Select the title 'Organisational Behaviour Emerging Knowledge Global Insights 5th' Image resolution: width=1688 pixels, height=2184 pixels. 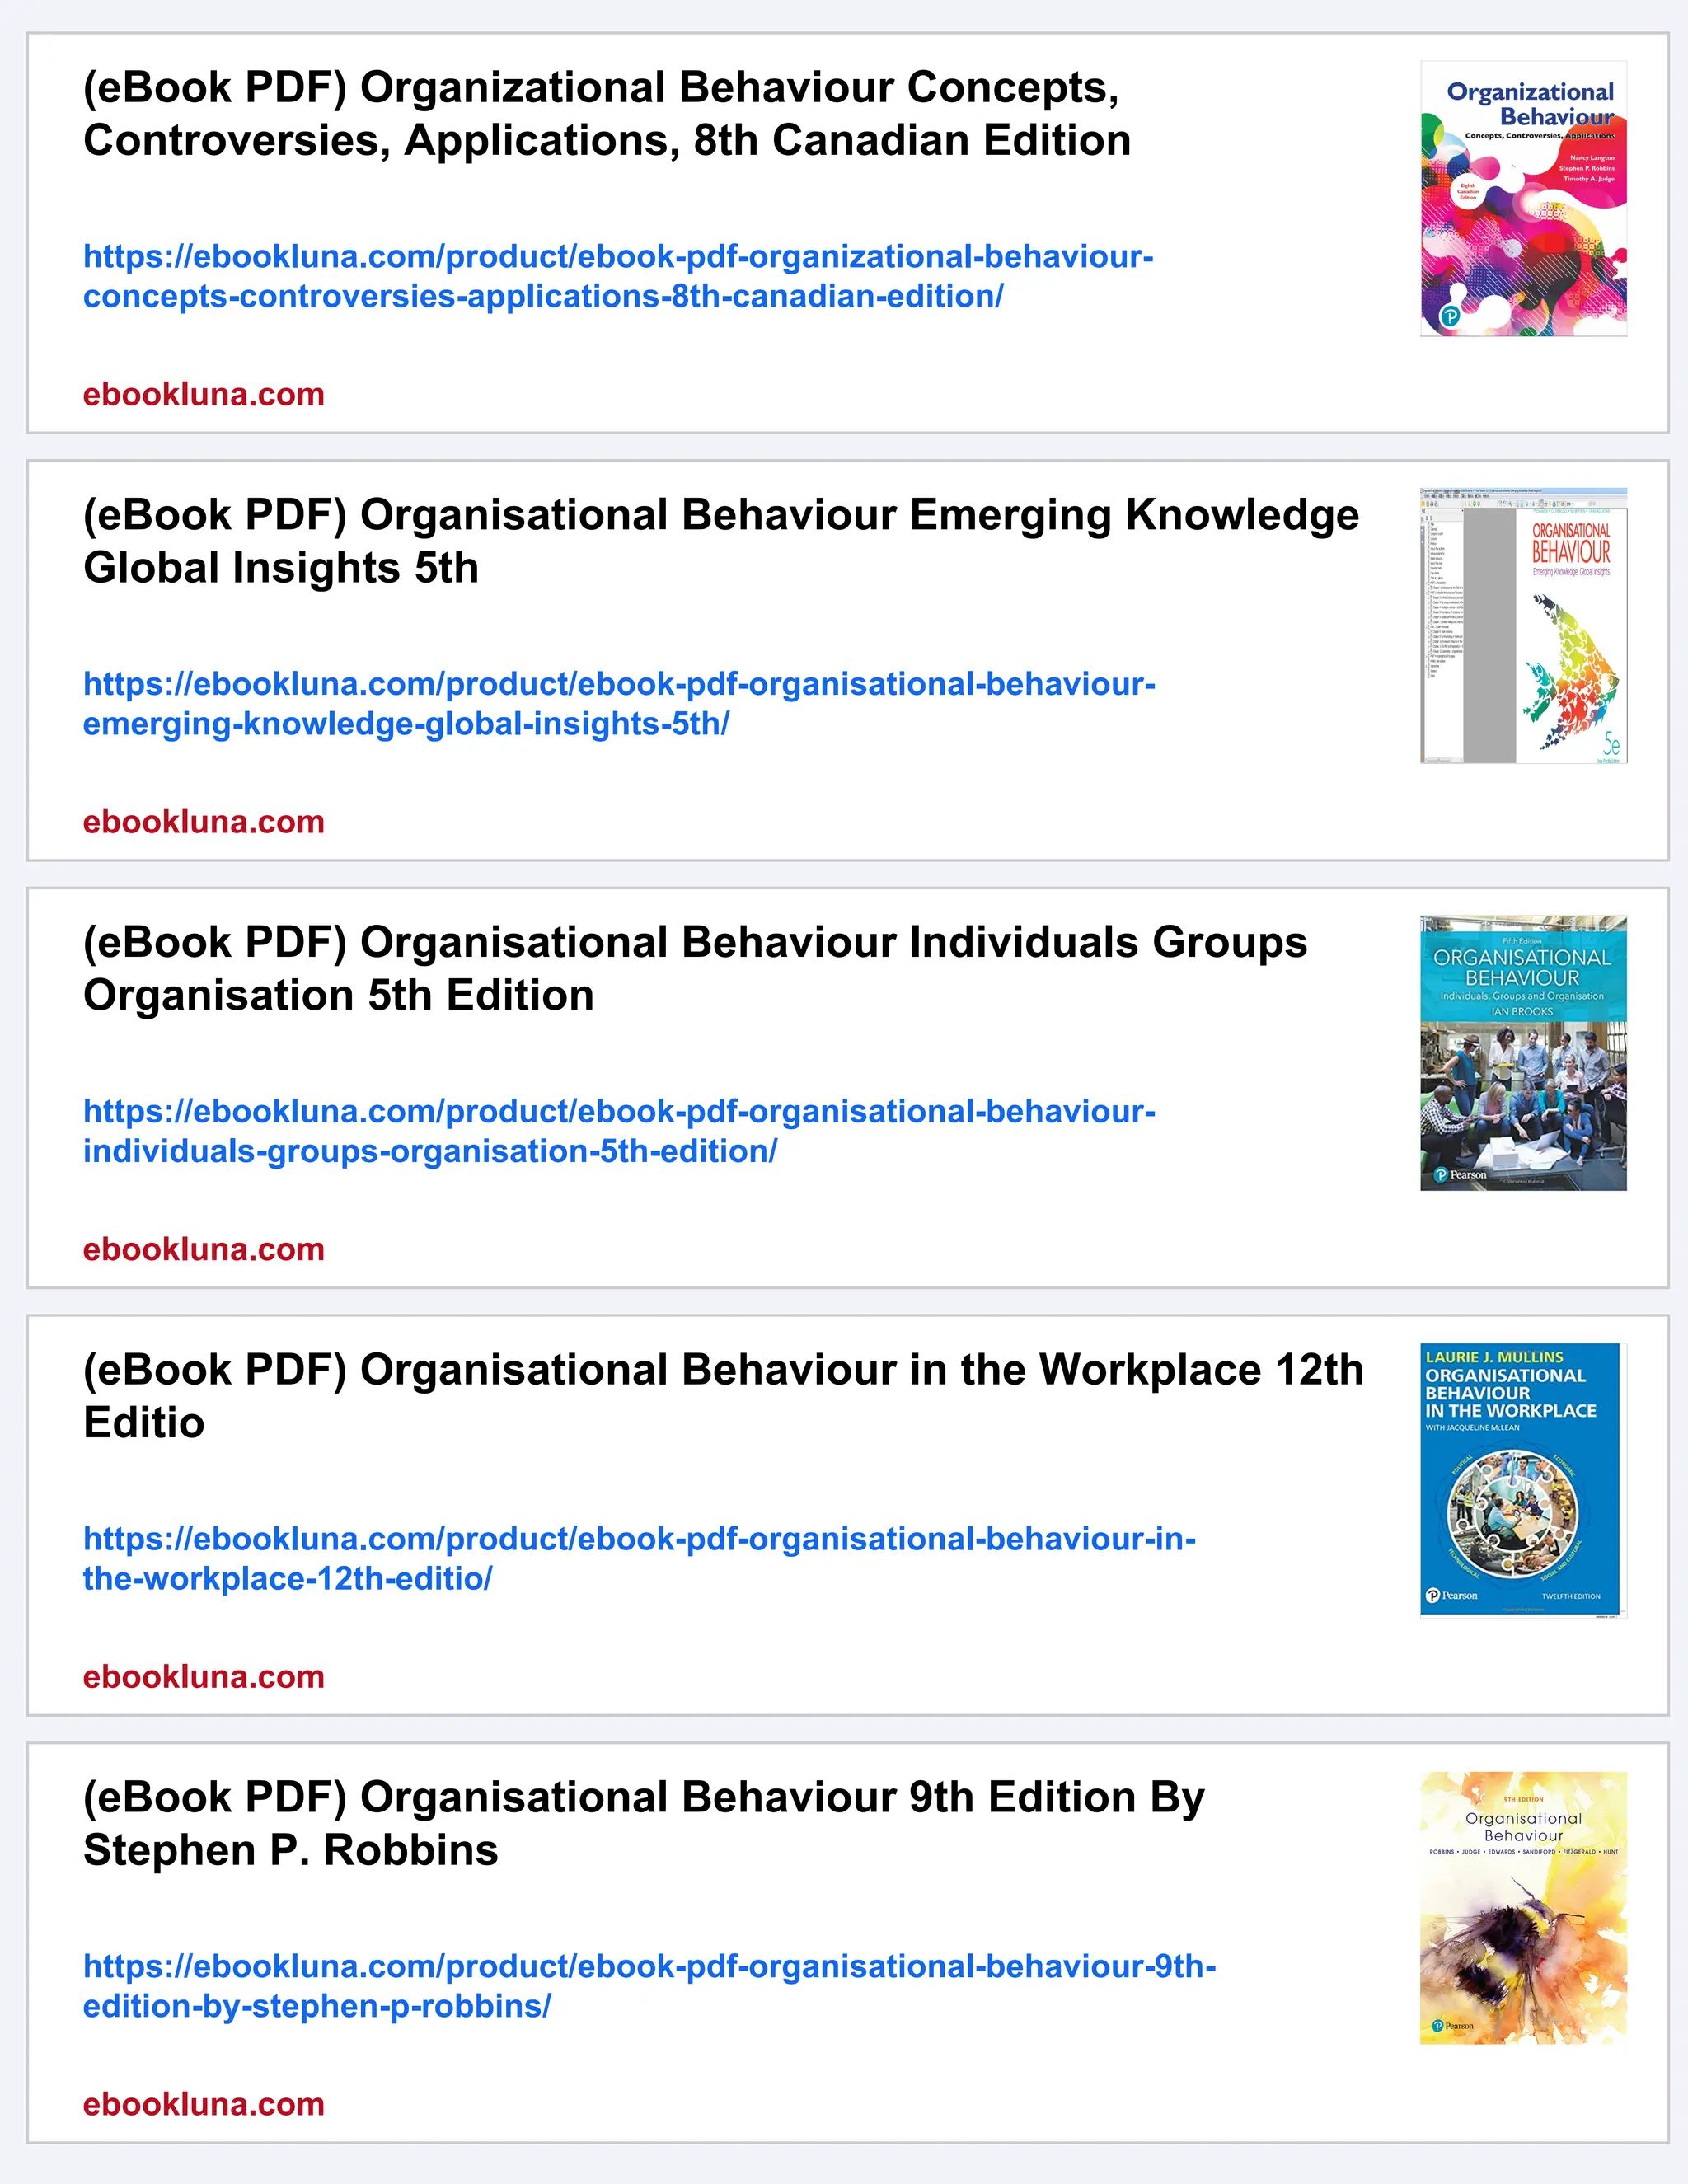click(721, 541)
